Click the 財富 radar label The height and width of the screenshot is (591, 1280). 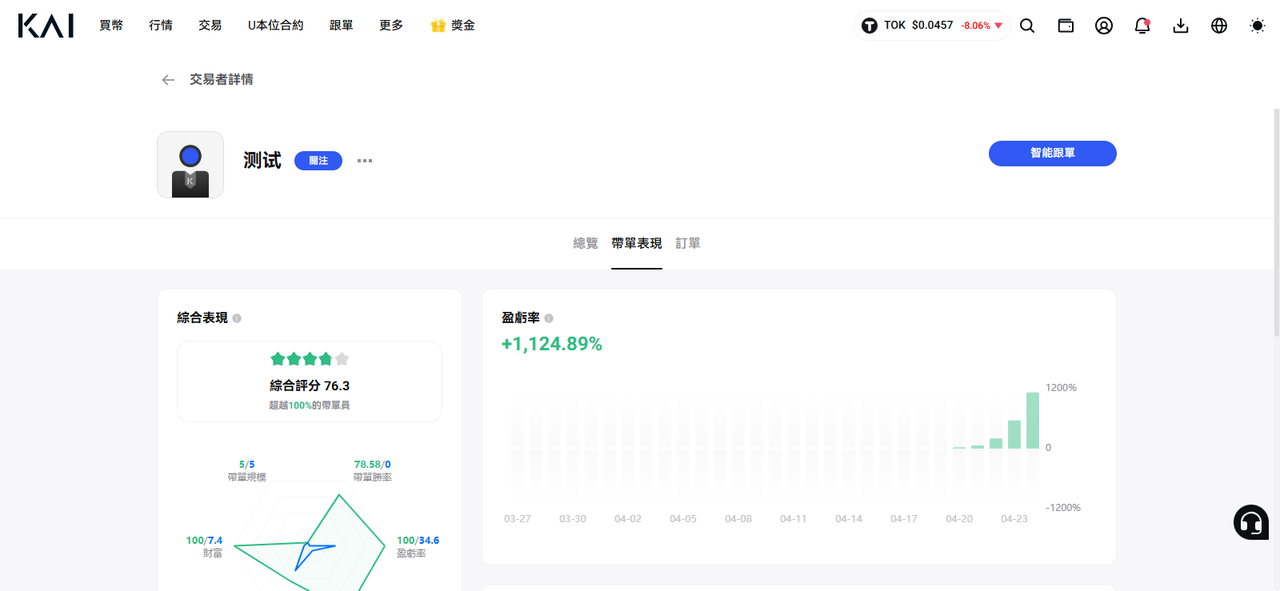(x=212, y=553)
